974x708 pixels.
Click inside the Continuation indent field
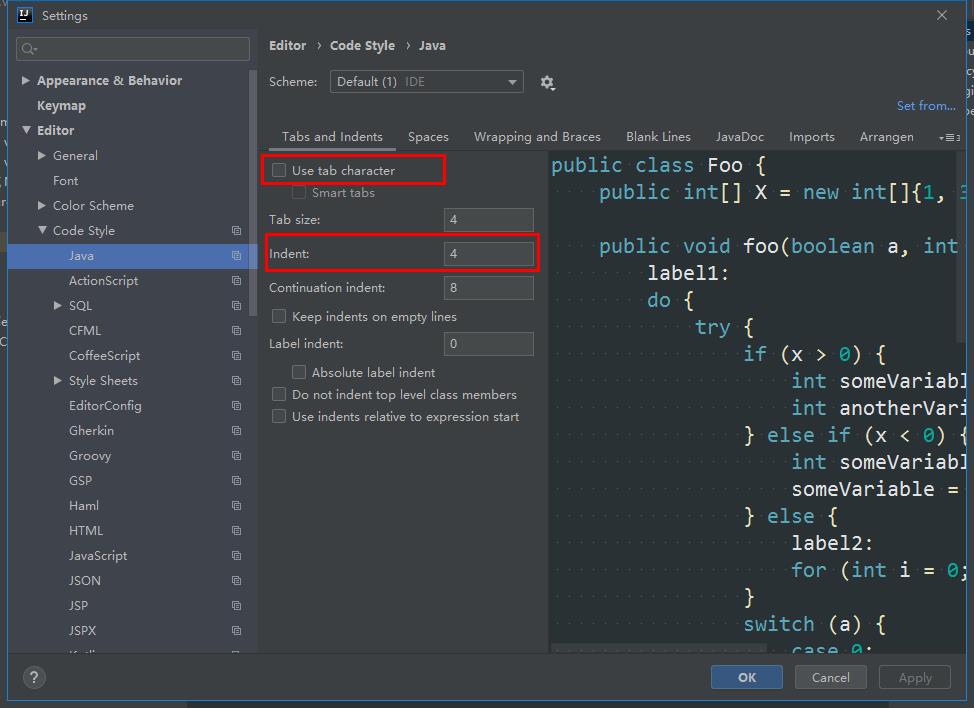click(488, 288)
